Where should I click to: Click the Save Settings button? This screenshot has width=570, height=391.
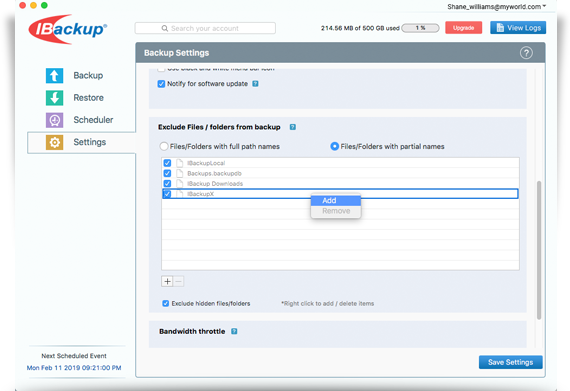(x=510, y=362)
